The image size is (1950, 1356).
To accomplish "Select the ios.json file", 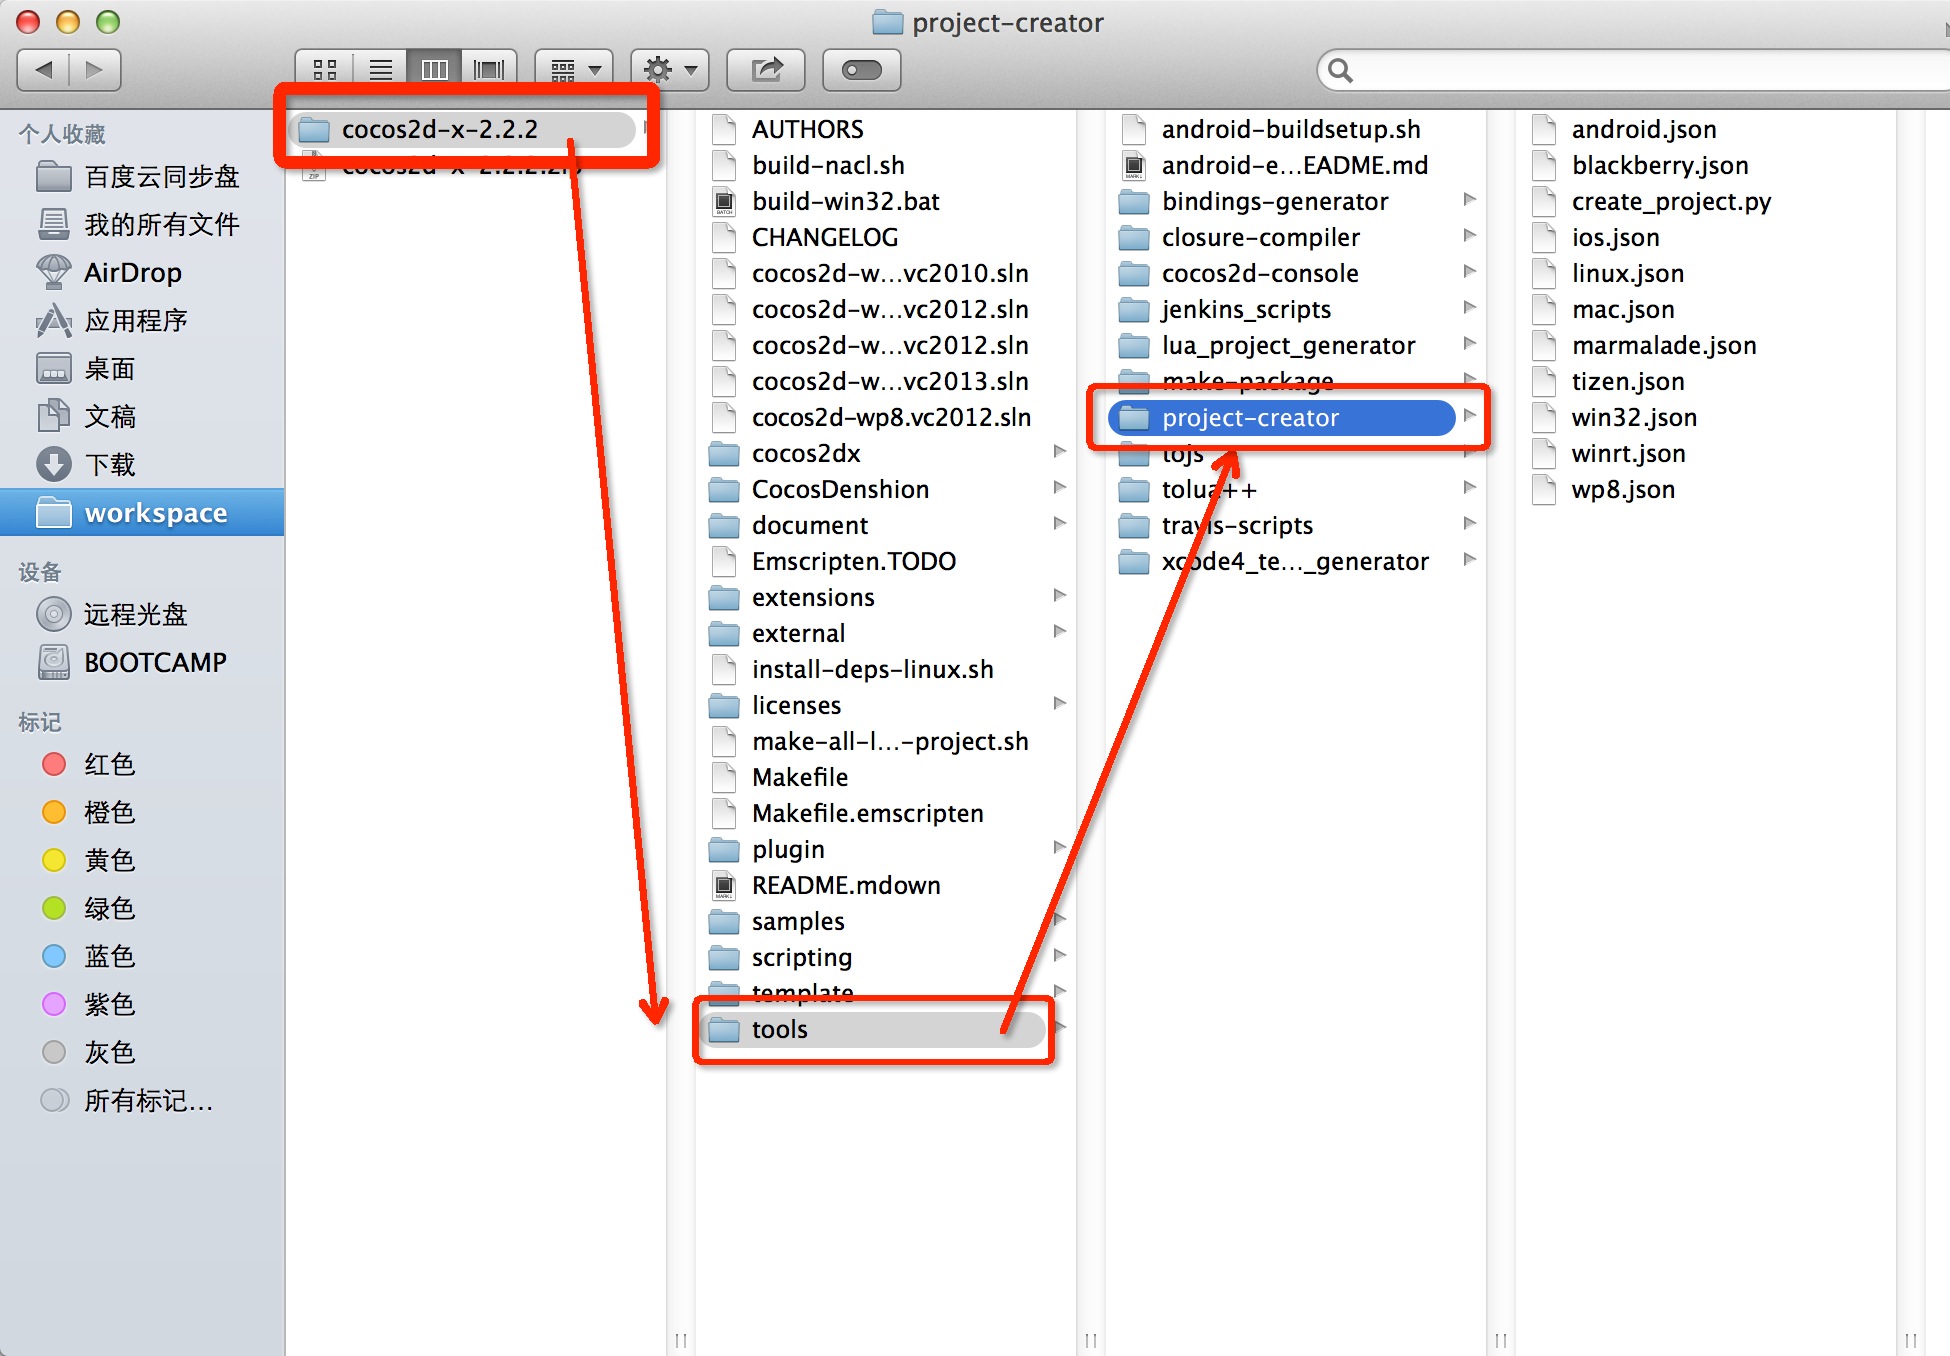I will 1692,238.
